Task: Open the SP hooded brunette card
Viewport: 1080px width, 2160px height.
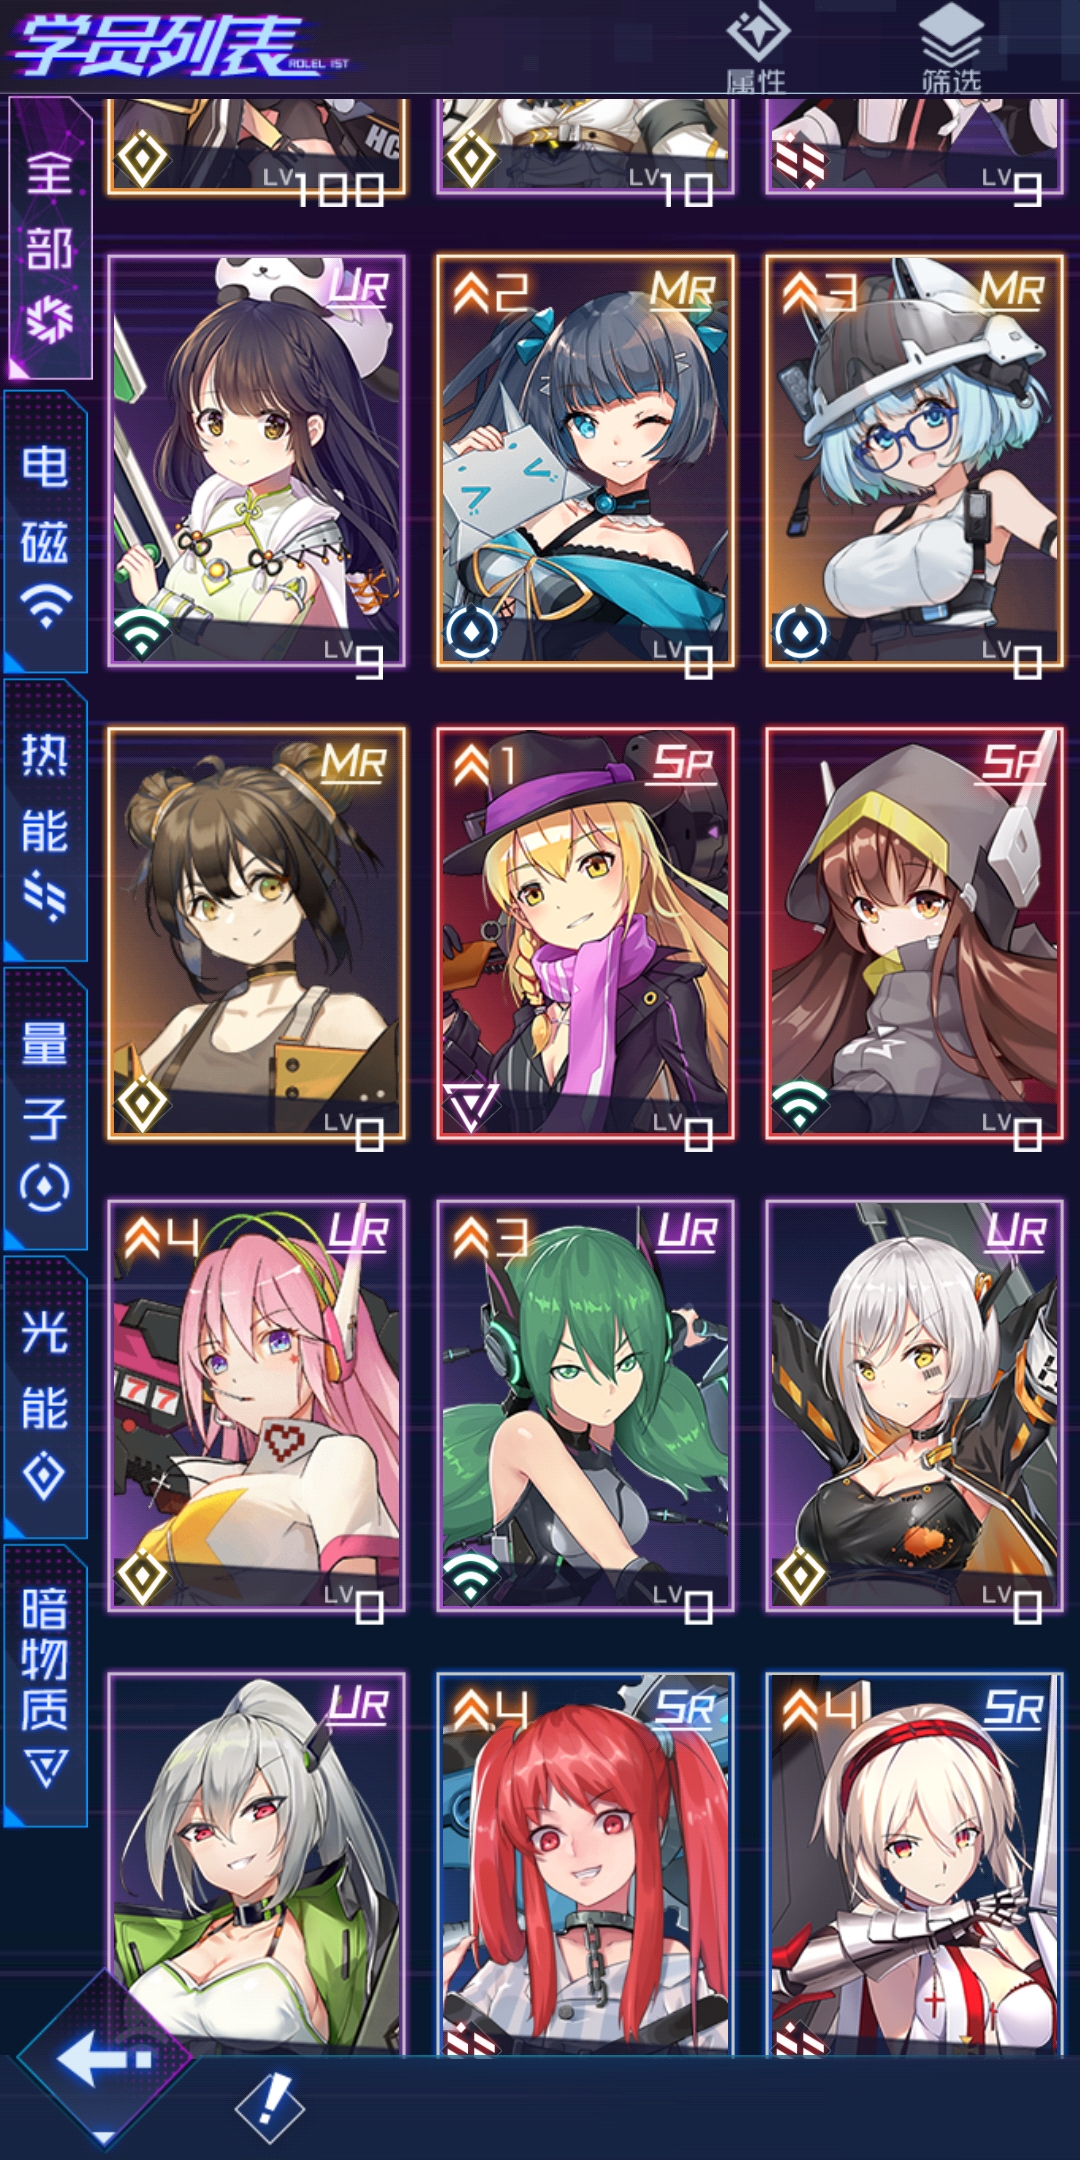Action: tap(915, 934)
